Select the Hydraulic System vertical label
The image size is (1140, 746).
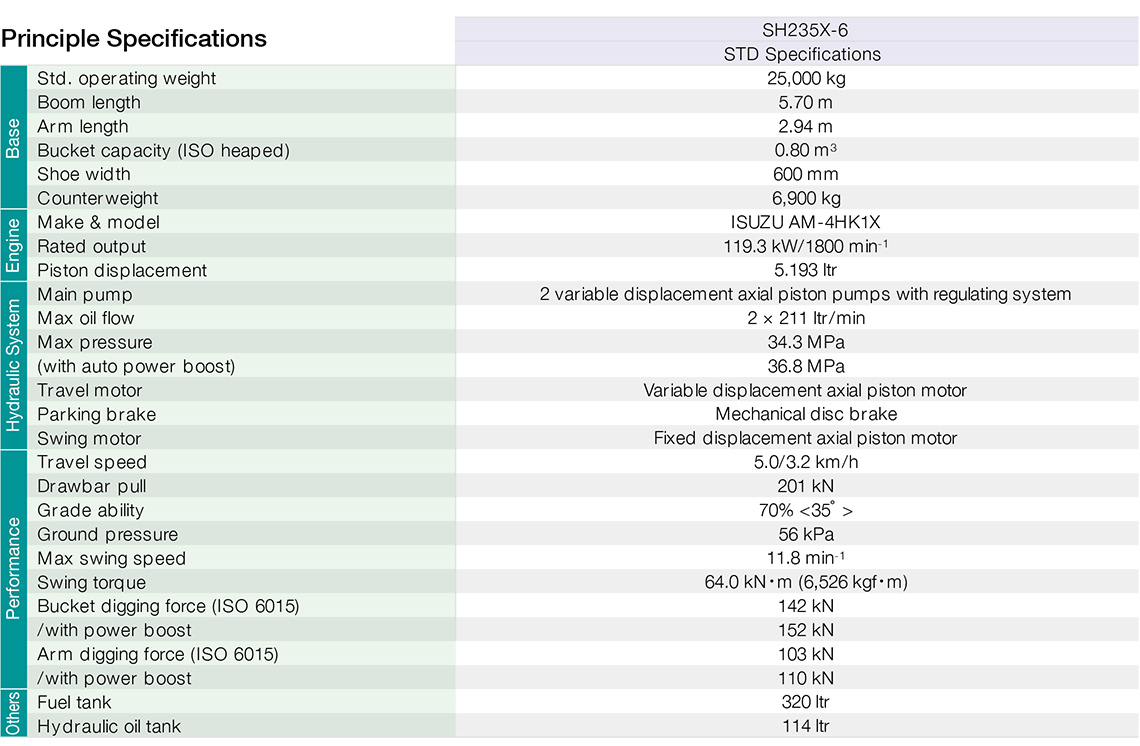click(14, 366)
